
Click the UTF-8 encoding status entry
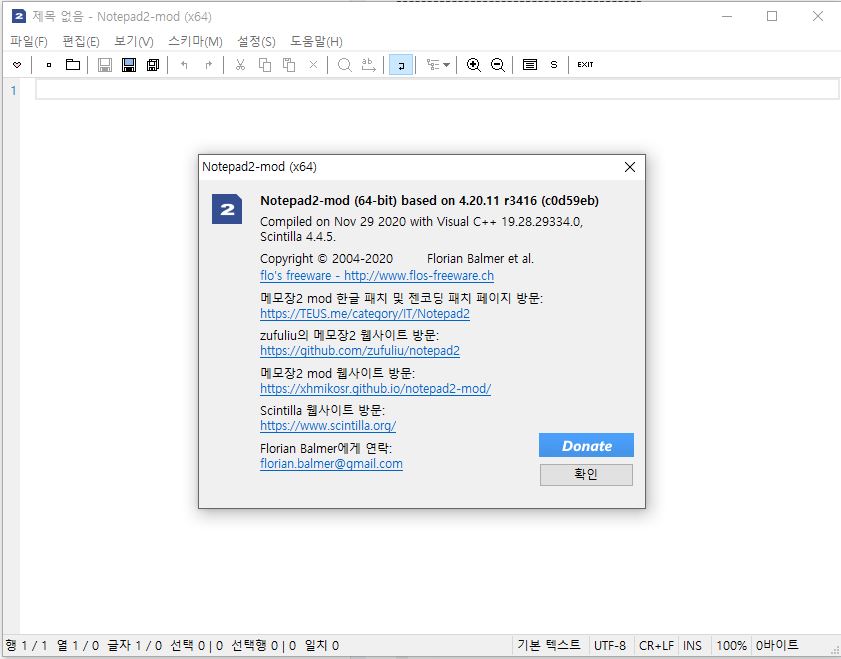[x=610, y=646]
